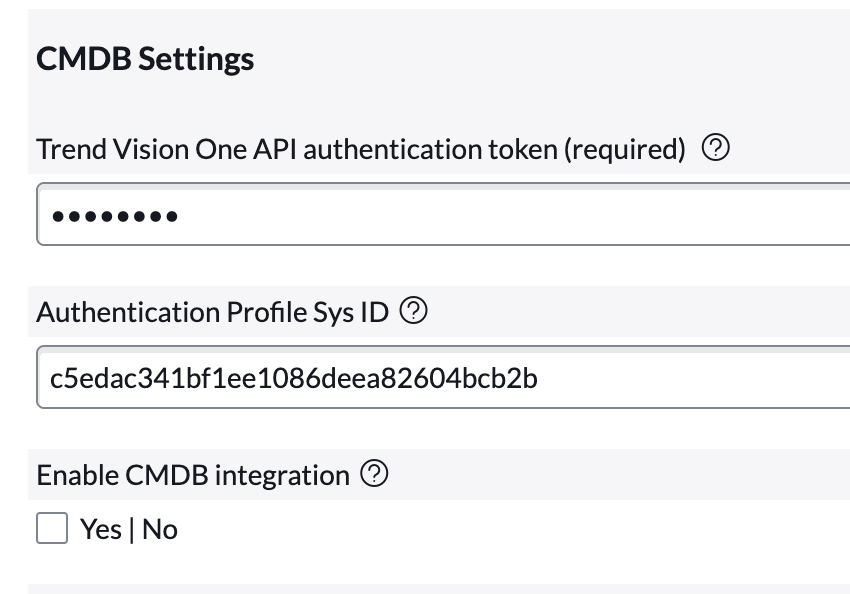
Task: Tap the help bubble on the integration setting
Action: pyautogui.click(x=375, y=474)
